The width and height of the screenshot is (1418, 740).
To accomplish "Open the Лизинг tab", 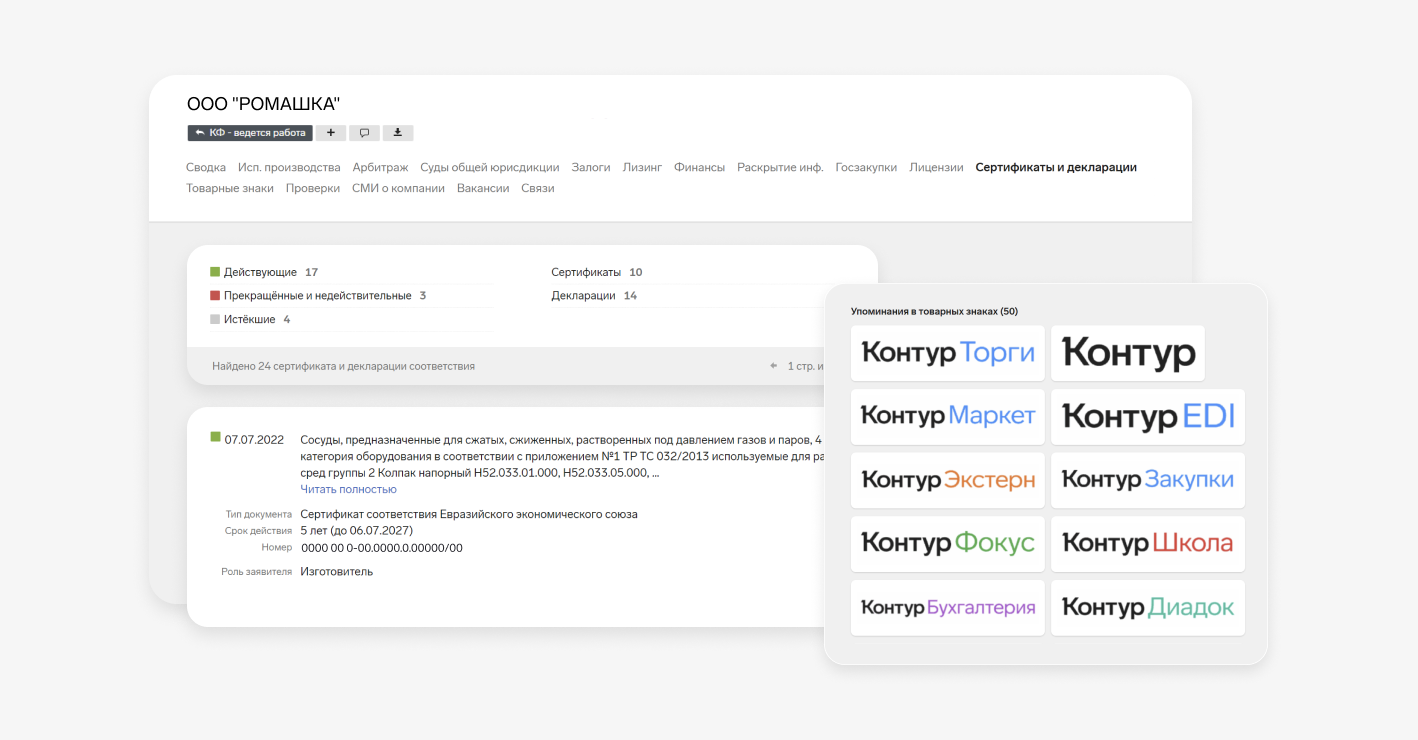I will pos(642,168).
